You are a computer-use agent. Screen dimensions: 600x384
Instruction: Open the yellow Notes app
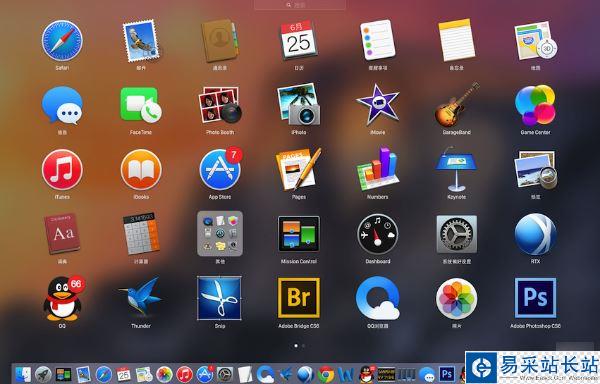tap(457, 41)
